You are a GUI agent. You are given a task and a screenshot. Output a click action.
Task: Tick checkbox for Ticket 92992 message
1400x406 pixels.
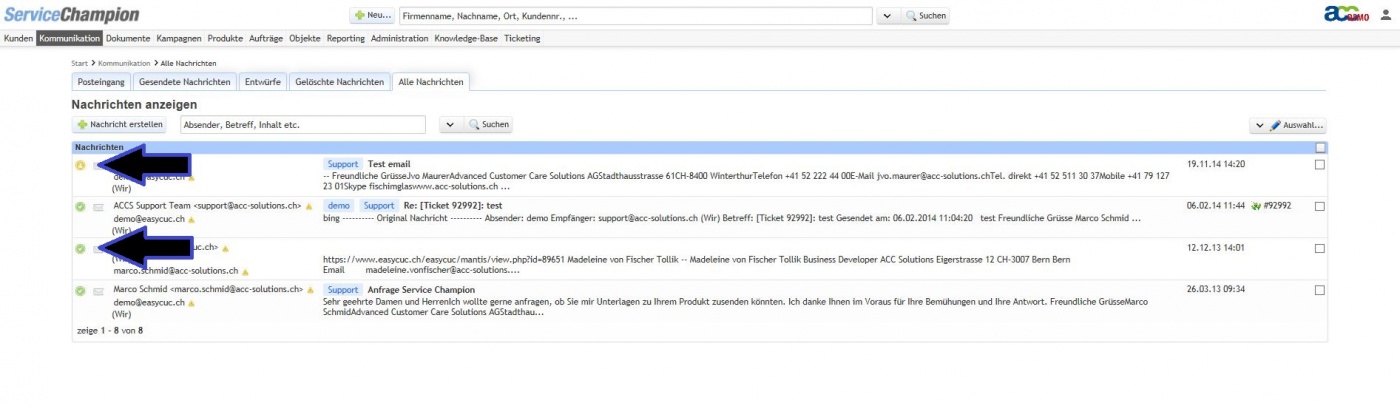pyautogui.click(x=1320, y=207)
